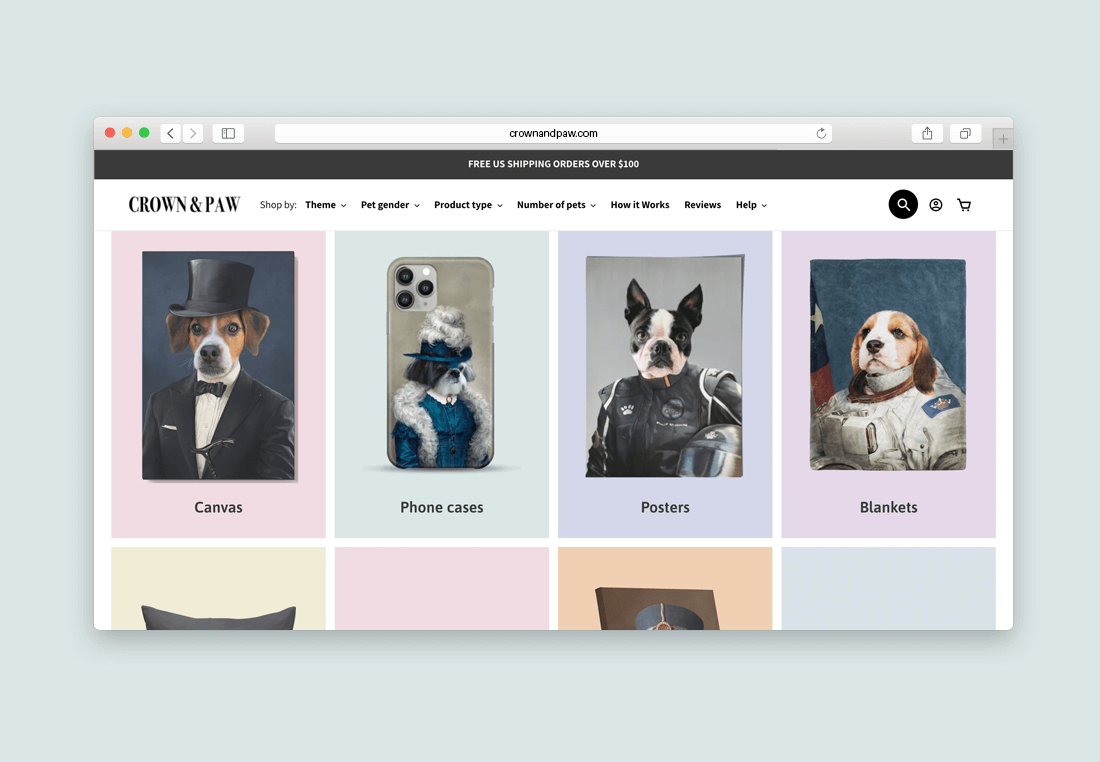Image resolution: width=1100 pixels, height=762 pixels.
Task: Open the Number of pets dropdown
Action: (x=556, y=205)
